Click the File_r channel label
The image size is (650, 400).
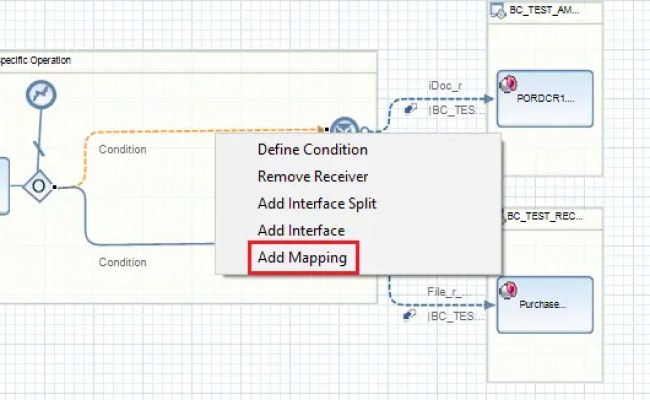tap(449, 292)
